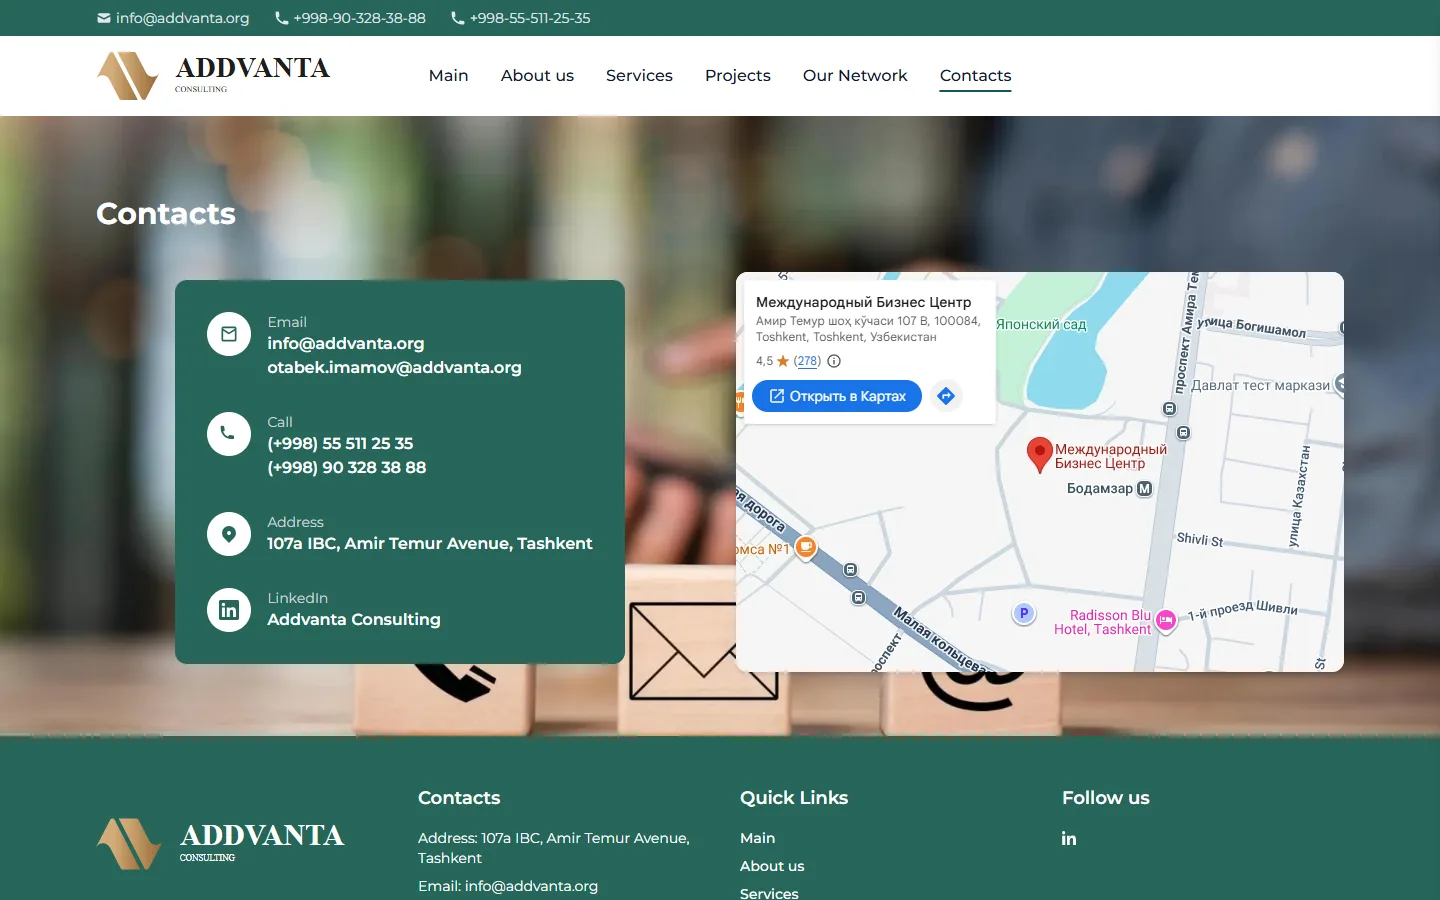Click info@addvanta.org in top bar

point(182,18)
